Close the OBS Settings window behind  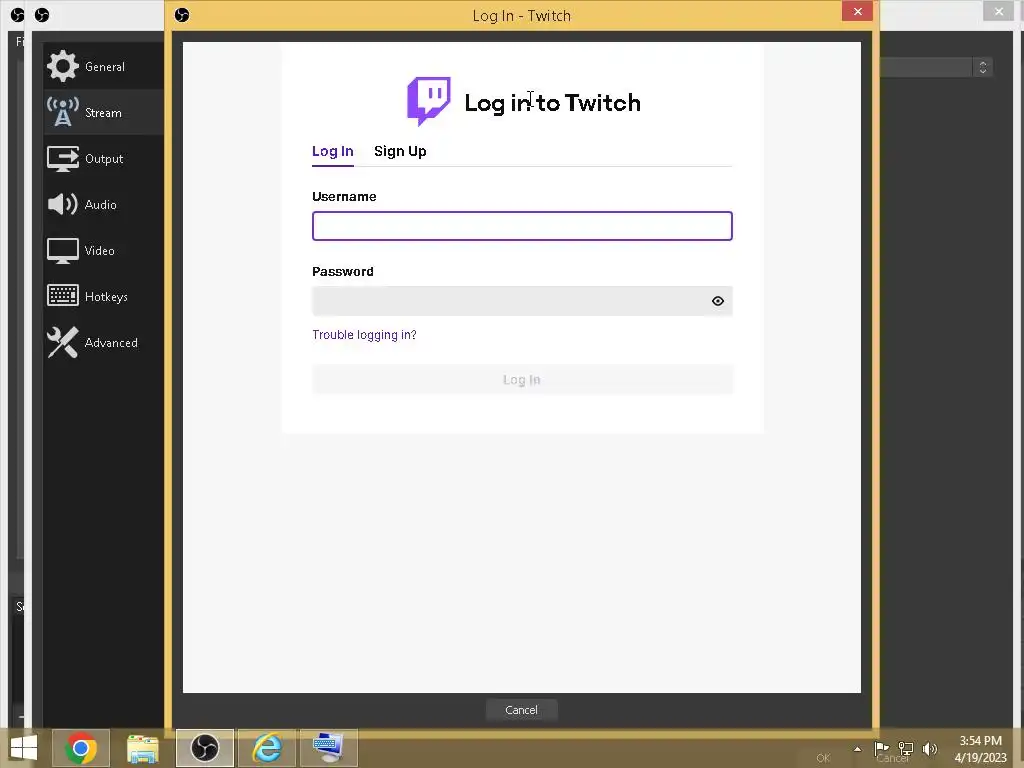coord(999,11)
